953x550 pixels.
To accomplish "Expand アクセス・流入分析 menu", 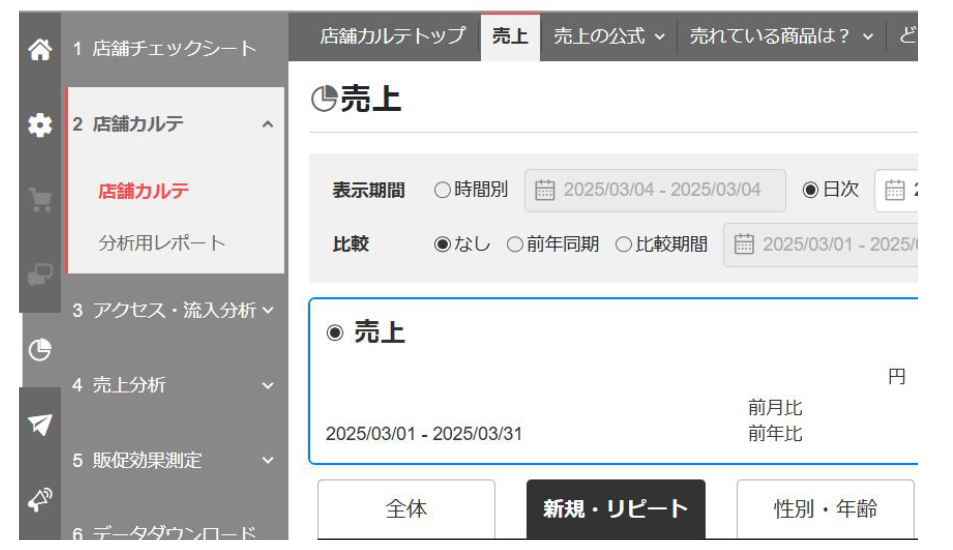I will (267, 310).
